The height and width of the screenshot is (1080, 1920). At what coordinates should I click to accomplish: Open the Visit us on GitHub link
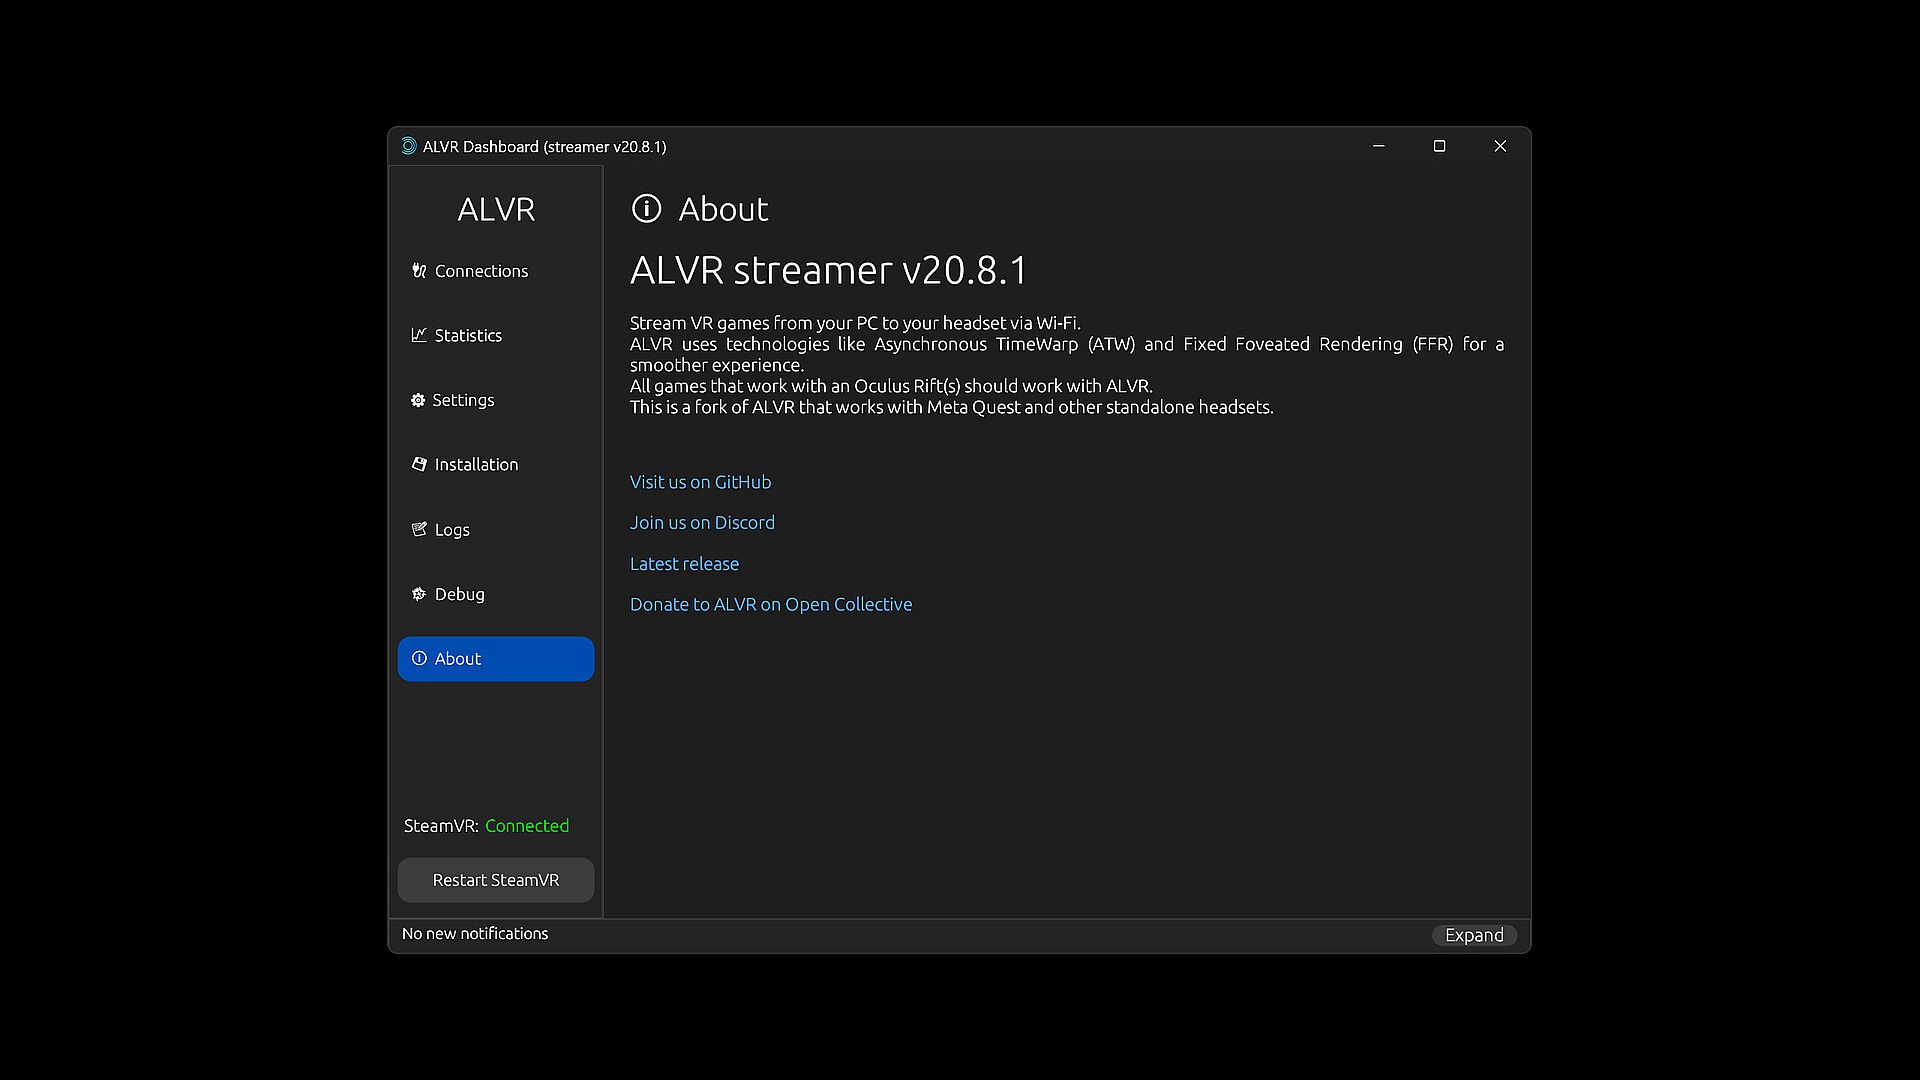click(x=700, y=482)
